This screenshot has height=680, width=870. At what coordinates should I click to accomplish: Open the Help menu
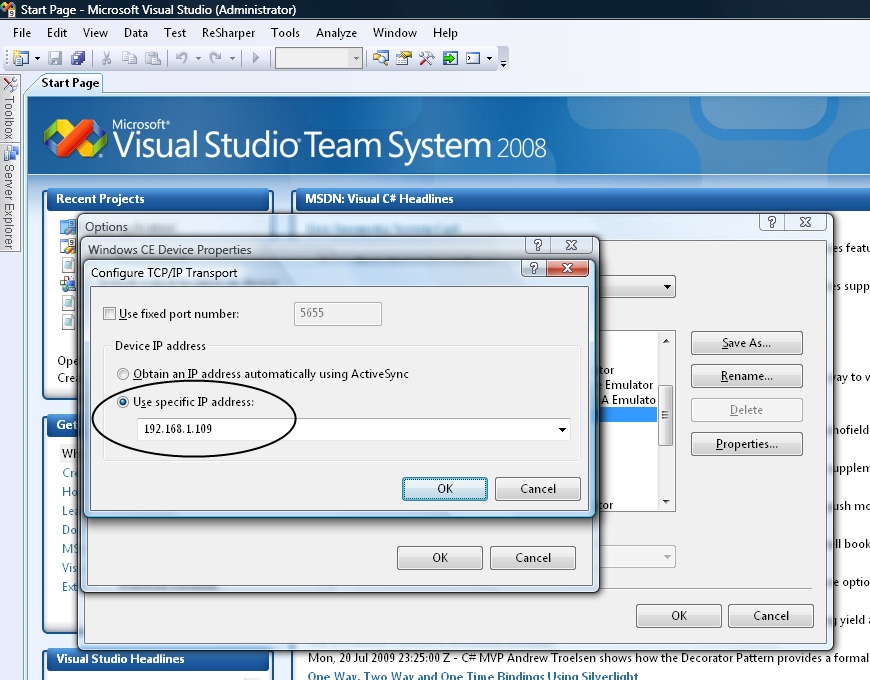point(445,33)
